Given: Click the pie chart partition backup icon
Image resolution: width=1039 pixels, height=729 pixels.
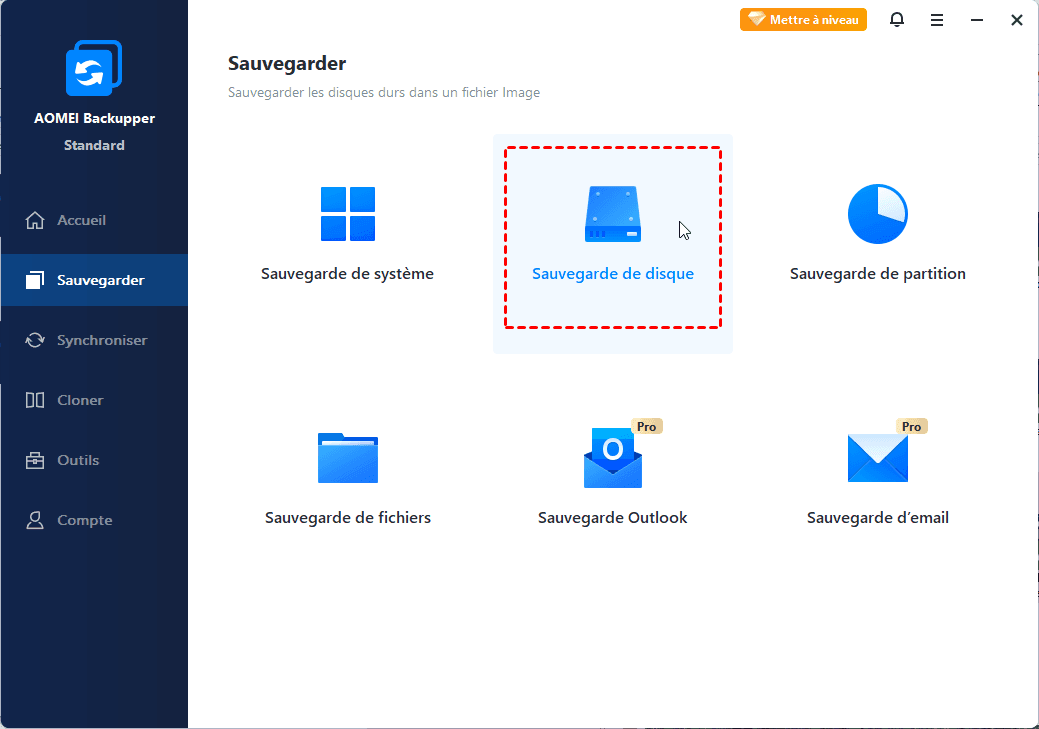Looking at the screenshot, I should tap(877, 213).
